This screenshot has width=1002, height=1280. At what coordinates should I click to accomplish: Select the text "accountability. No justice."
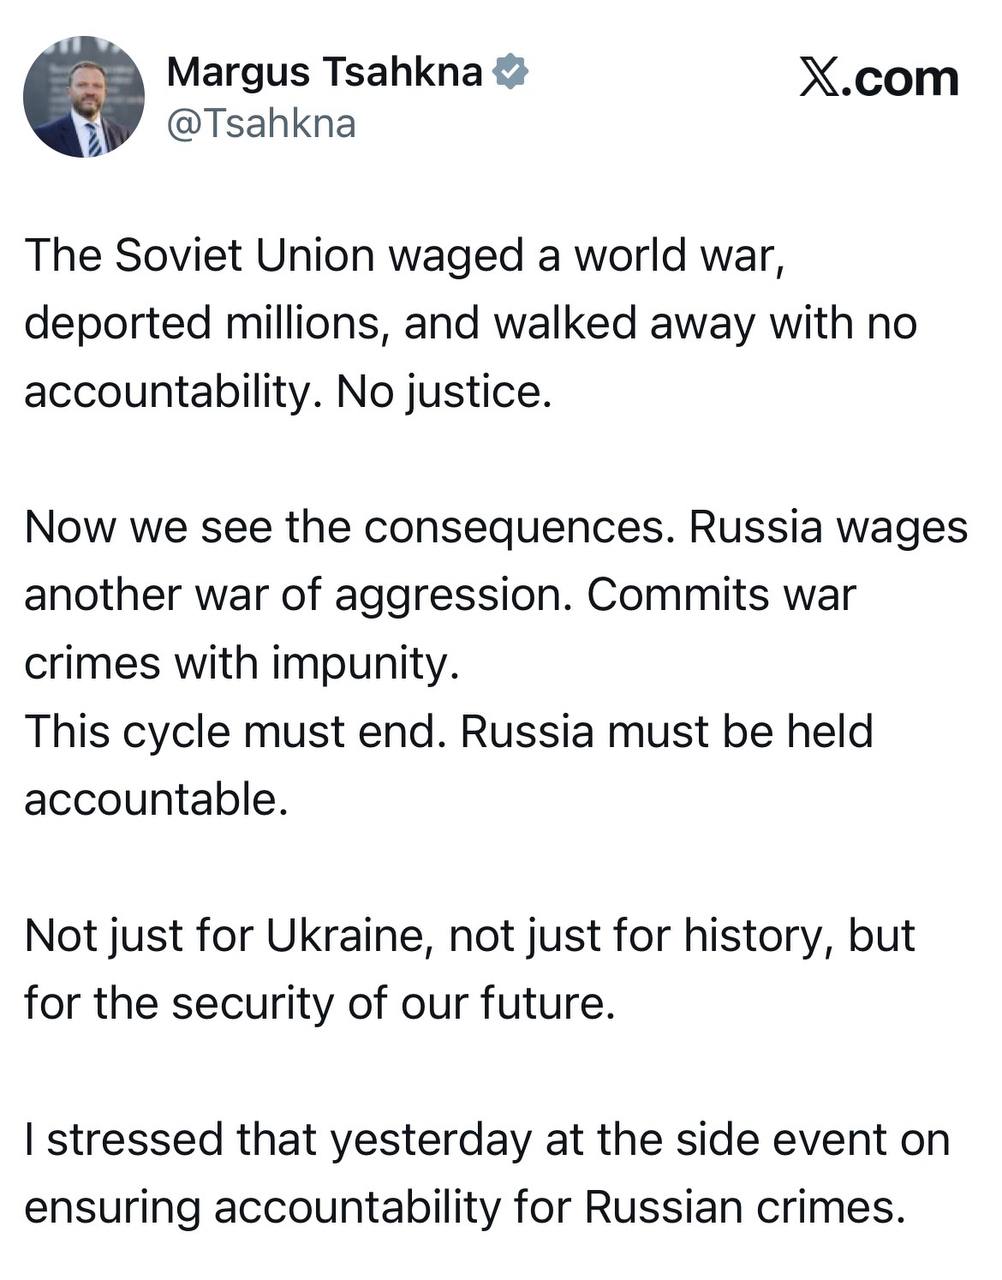coord(288,392)
